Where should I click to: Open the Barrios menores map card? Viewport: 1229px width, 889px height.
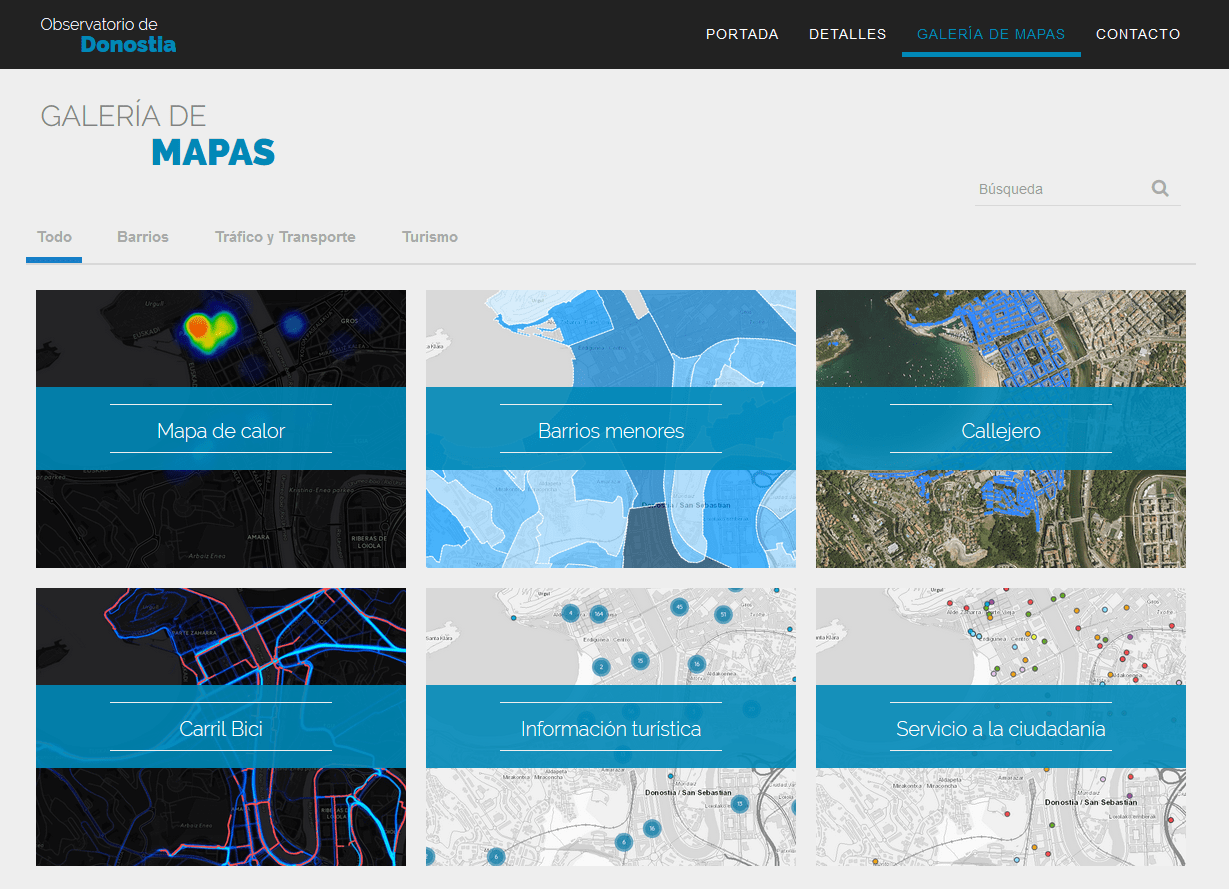pyautogui.click(x=611, y=429)
